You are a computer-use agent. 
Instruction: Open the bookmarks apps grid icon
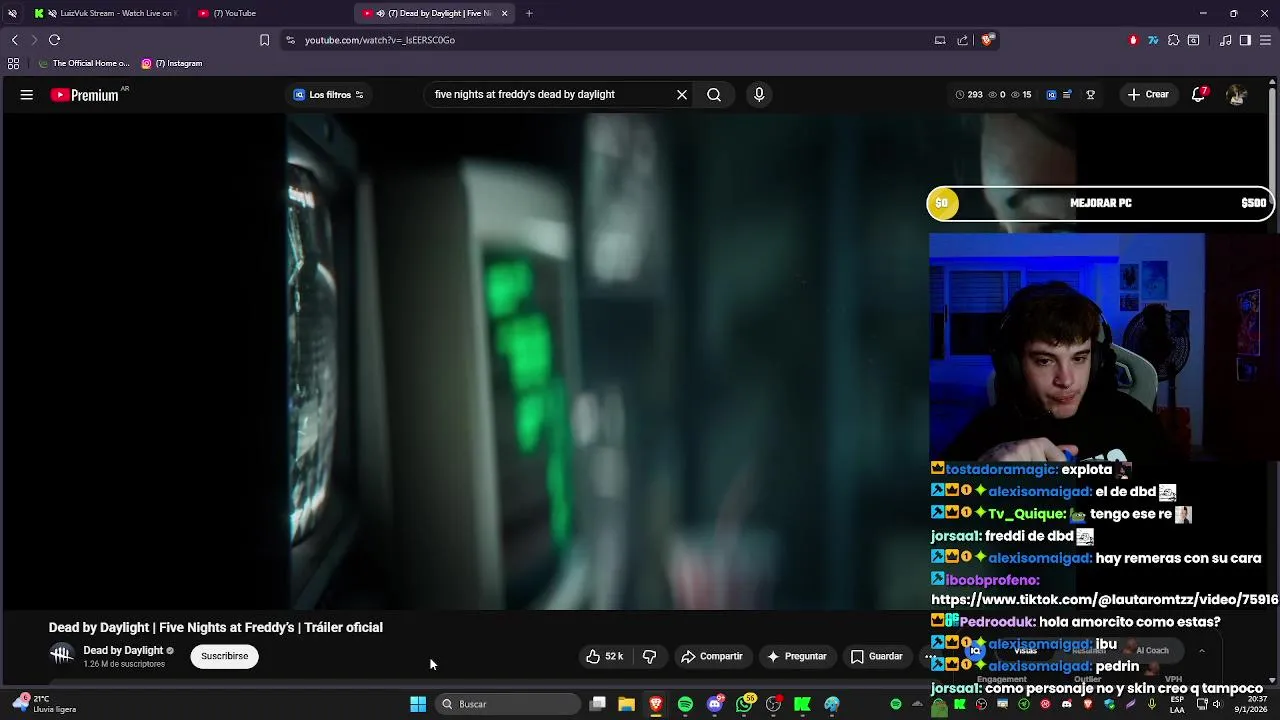pos(13,63)
